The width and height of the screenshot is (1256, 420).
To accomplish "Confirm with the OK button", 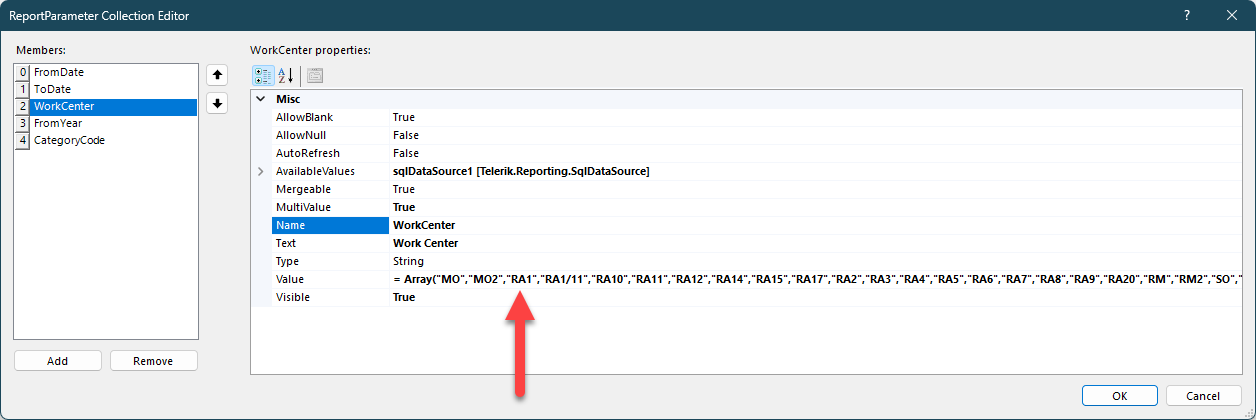I will point(1119,395).
